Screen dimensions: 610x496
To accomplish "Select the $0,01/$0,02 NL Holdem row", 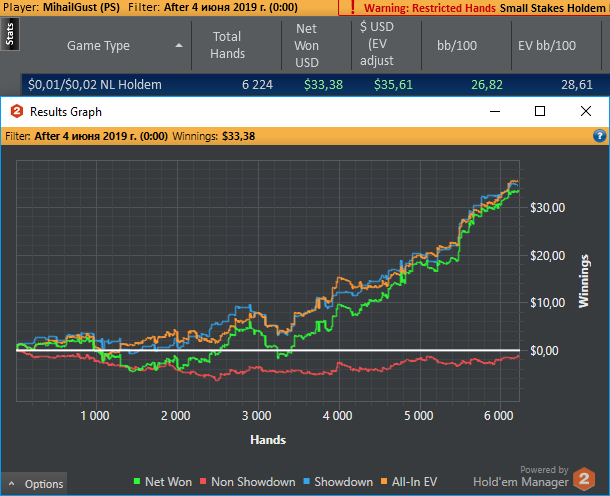I will click(95, 85).
